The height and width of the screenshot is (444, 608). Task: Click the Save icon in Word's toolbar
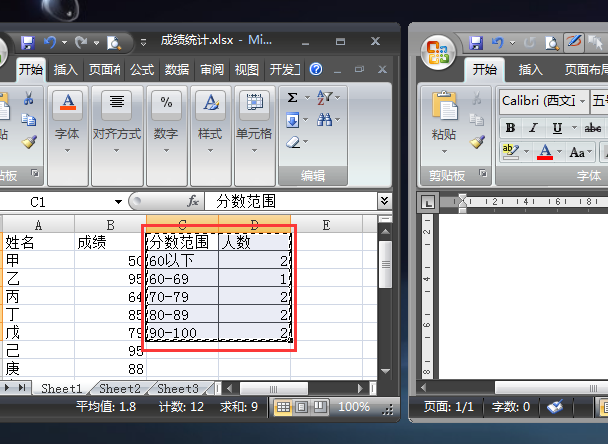pyautogui.click(x=476, y=43)
